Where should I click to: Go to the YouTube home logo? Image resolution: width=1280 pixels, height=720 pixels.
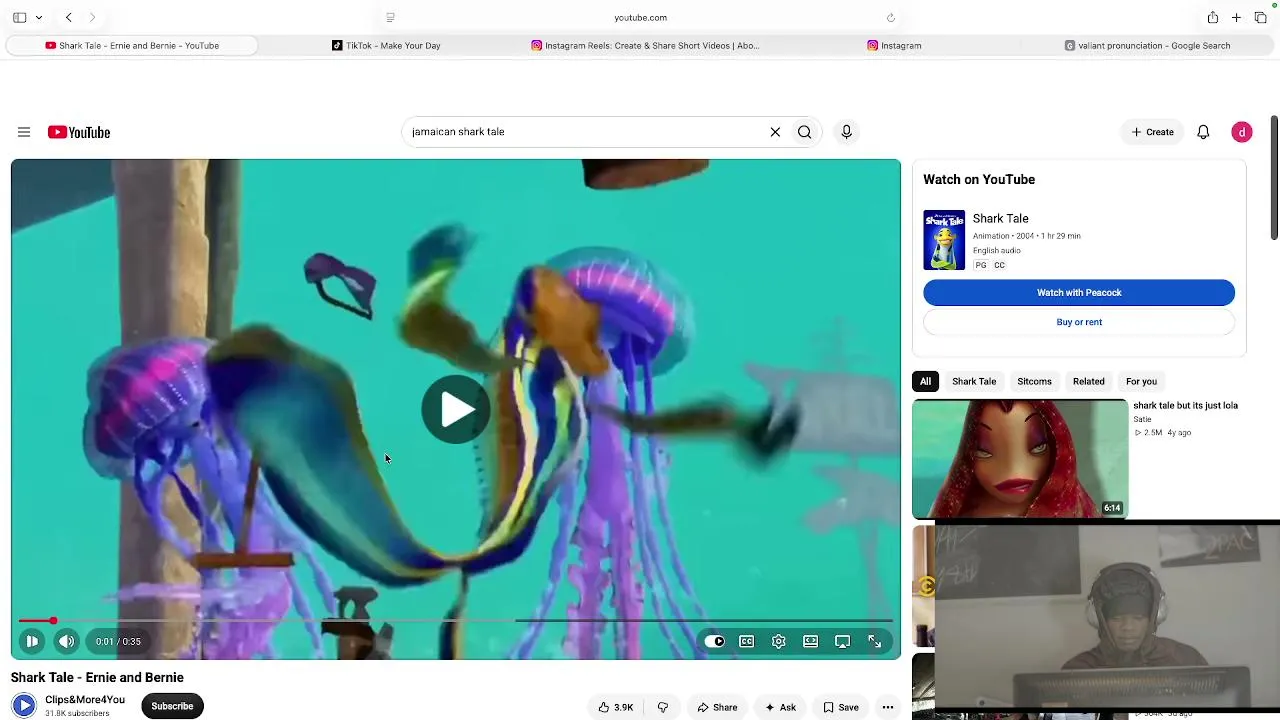[x=79, y=132]
